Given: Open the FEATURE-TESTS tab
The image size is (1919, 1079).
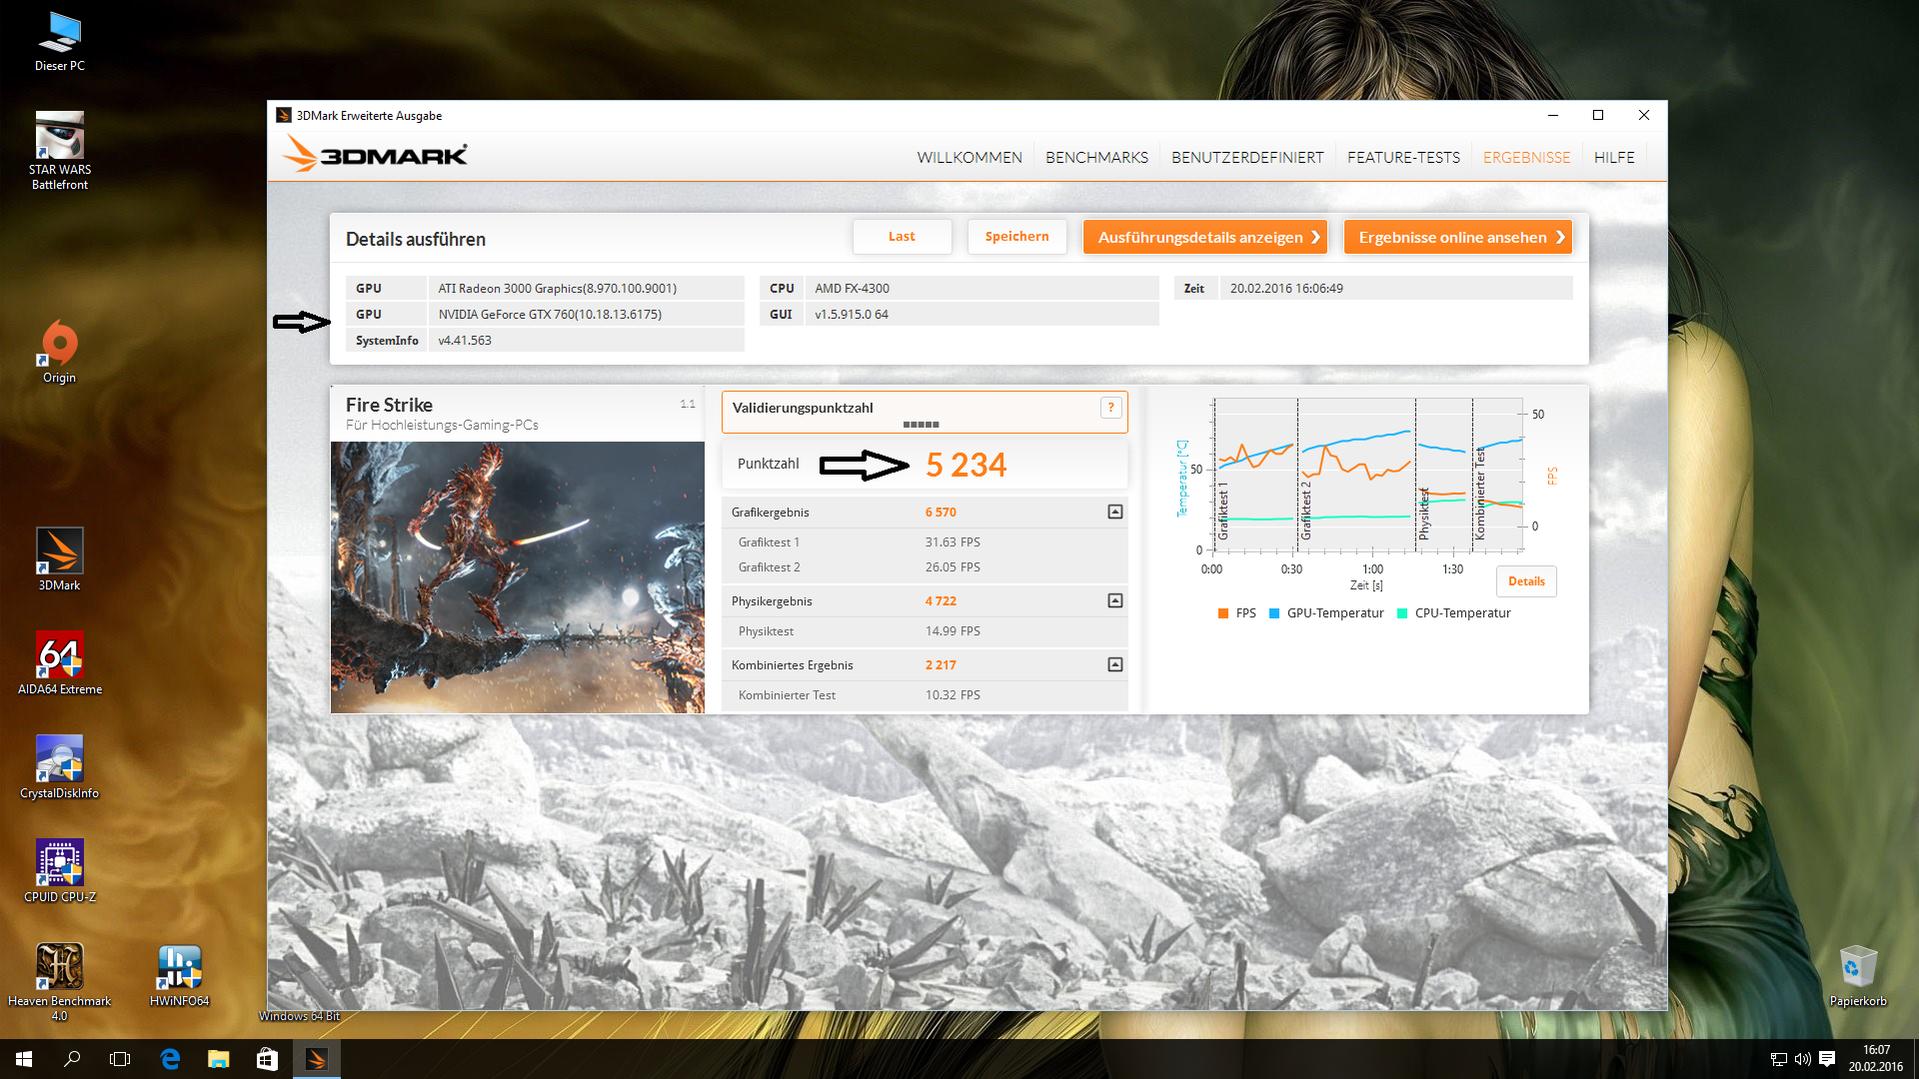Looking at the screenshot, I should click(1403, 157).
